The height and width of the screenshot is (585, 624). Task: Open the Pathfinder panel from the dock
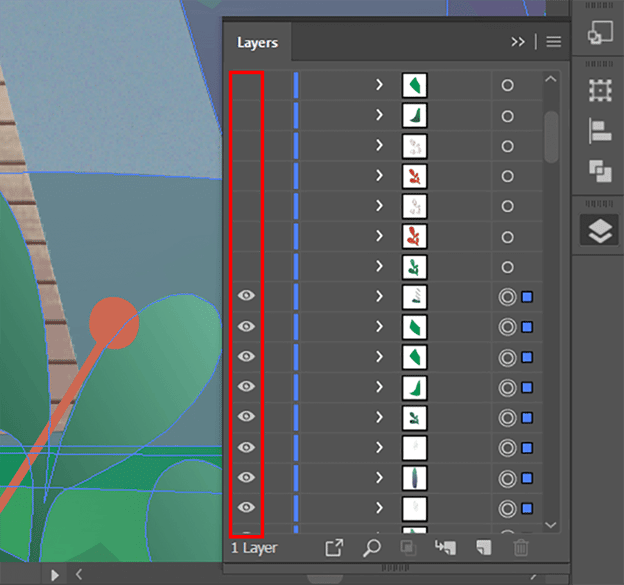(x=599, y=171)
